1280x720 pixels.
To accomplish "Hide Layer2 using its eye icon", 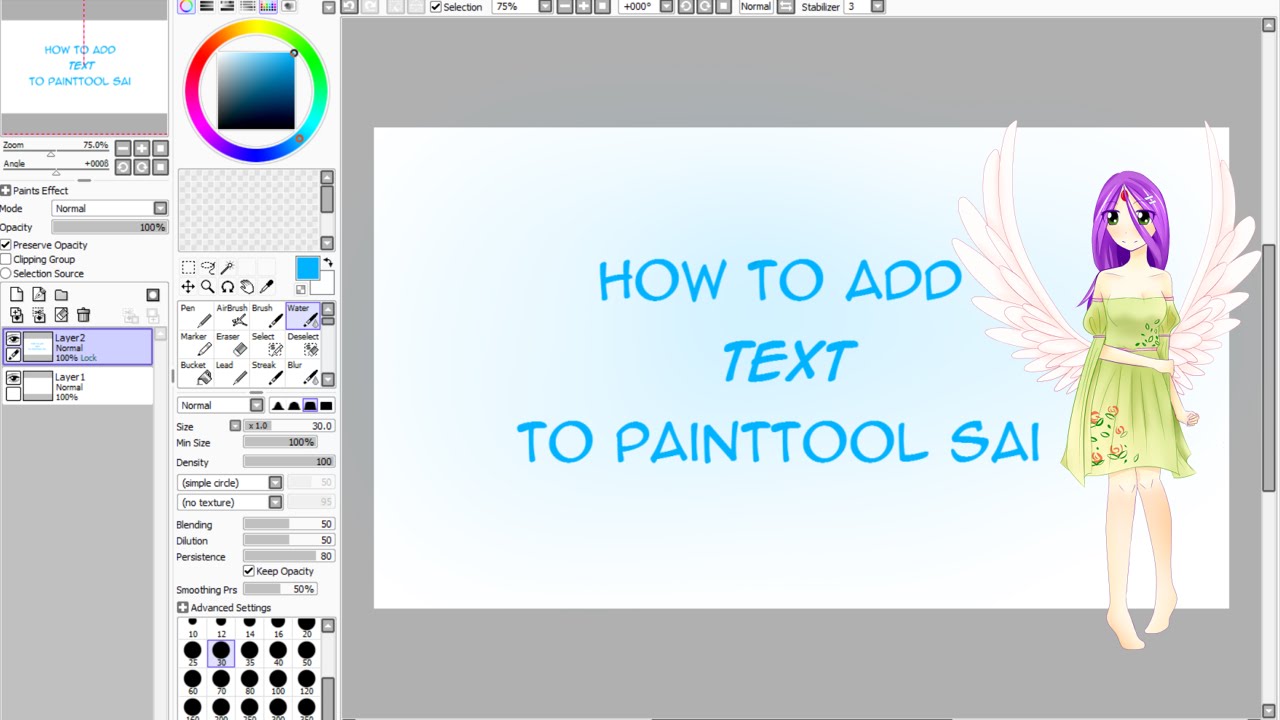I will 13,340.
